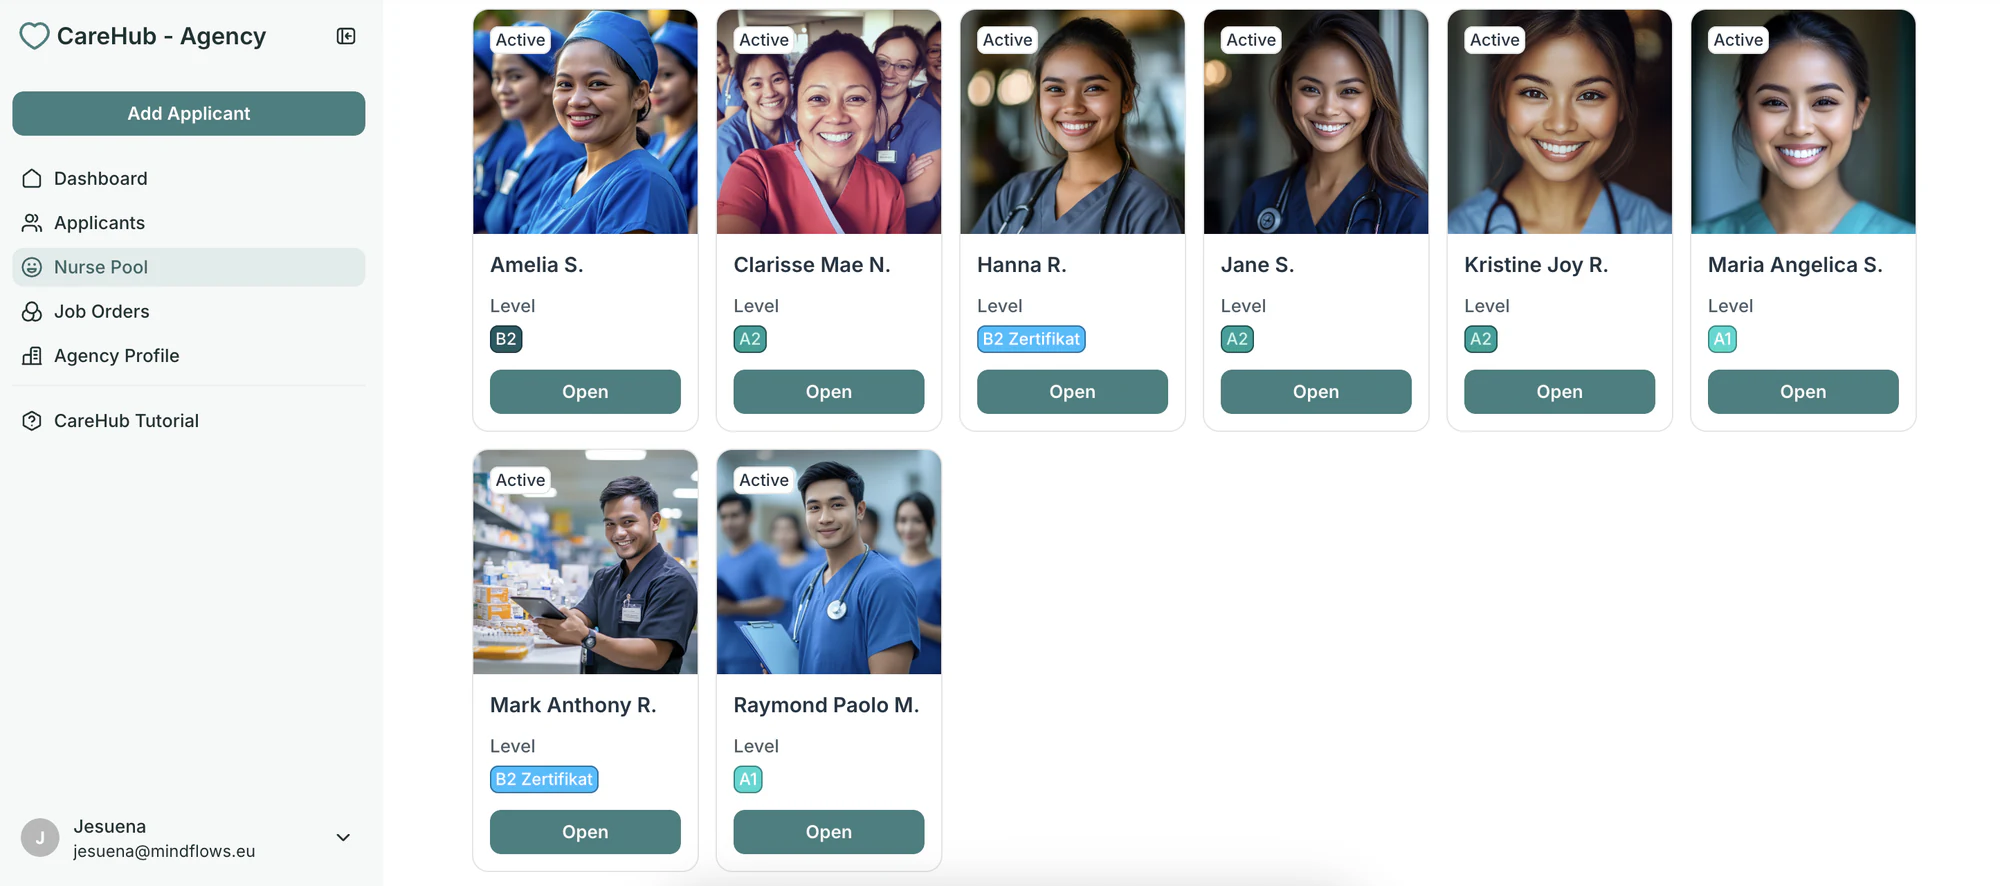Collapse the sidebar using the panel icon
Screen dimensions: 2000x886
pos(346,36)
